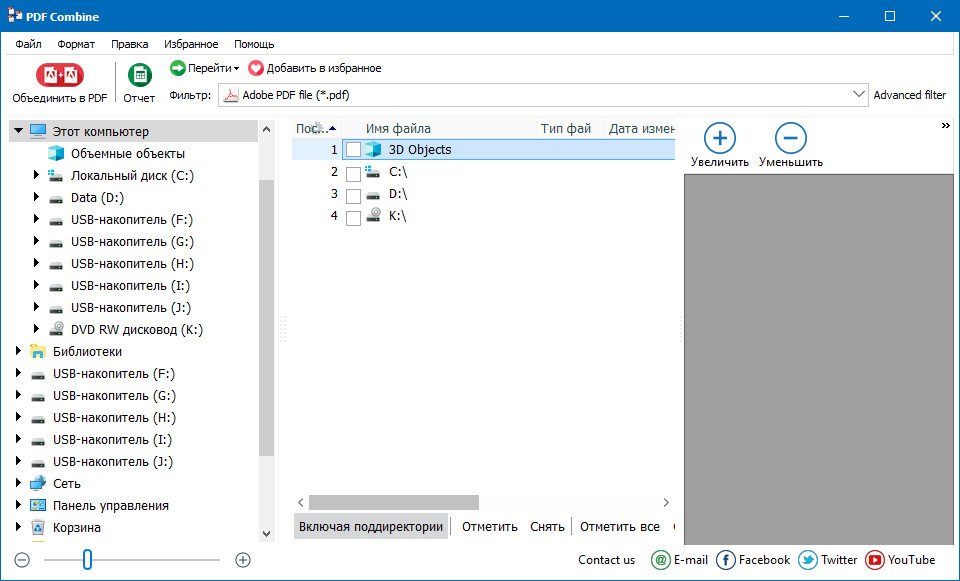
Task: Click the E-mail @ icon
Action: (x=661, y=560)
